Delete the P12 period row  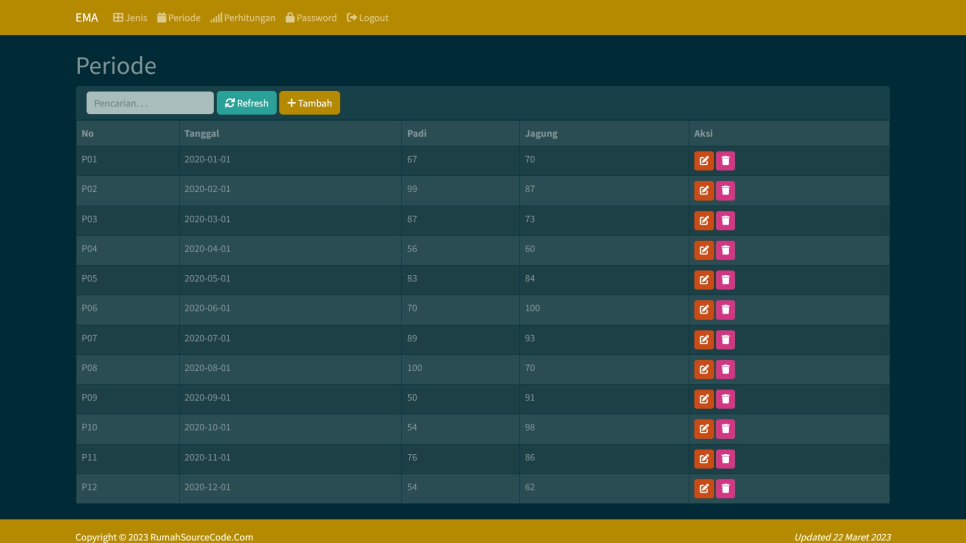coord(725,489)
